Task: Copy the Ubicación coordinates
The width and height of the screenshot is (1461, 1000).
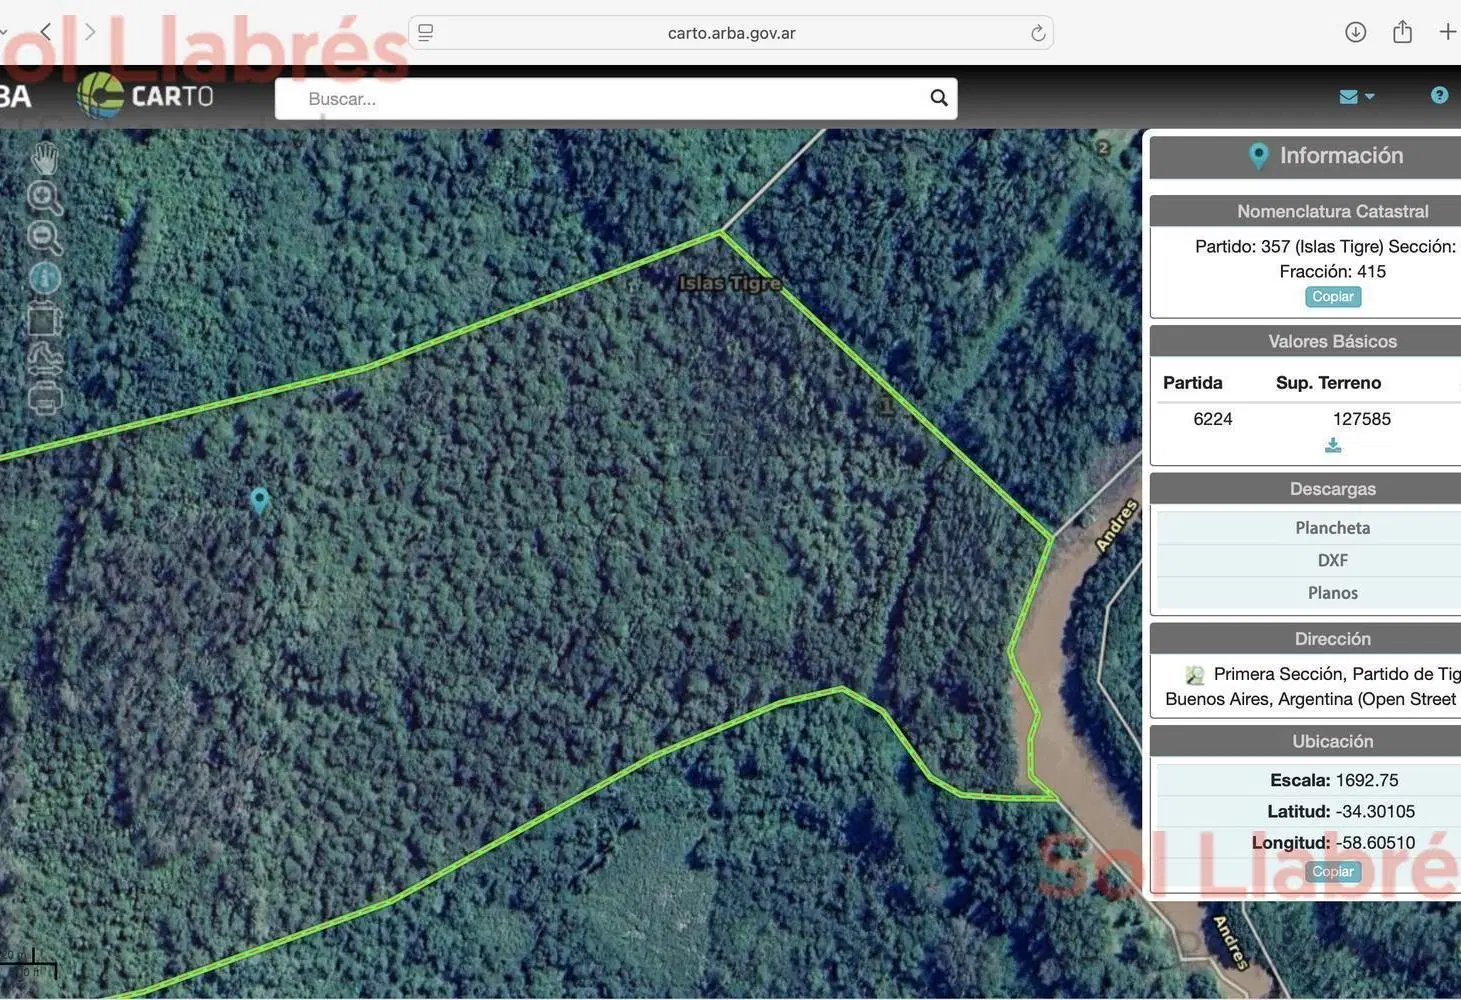Action: tap(1333, 872)
